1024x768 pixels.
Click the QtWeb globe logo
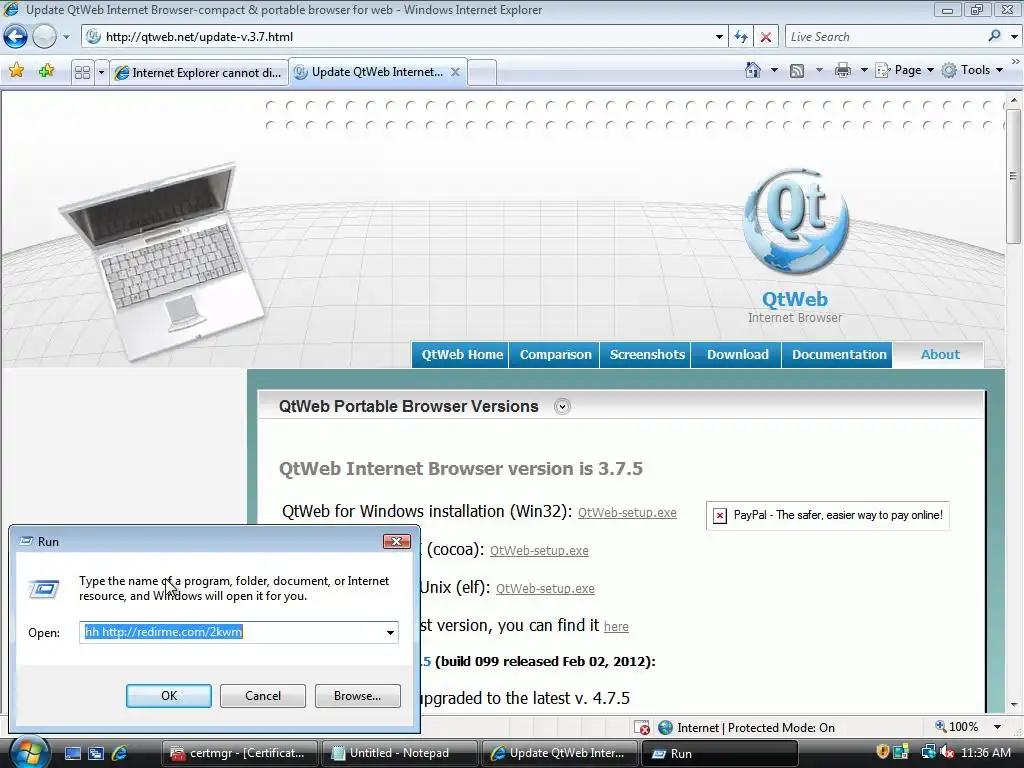(x=795, y=222)
